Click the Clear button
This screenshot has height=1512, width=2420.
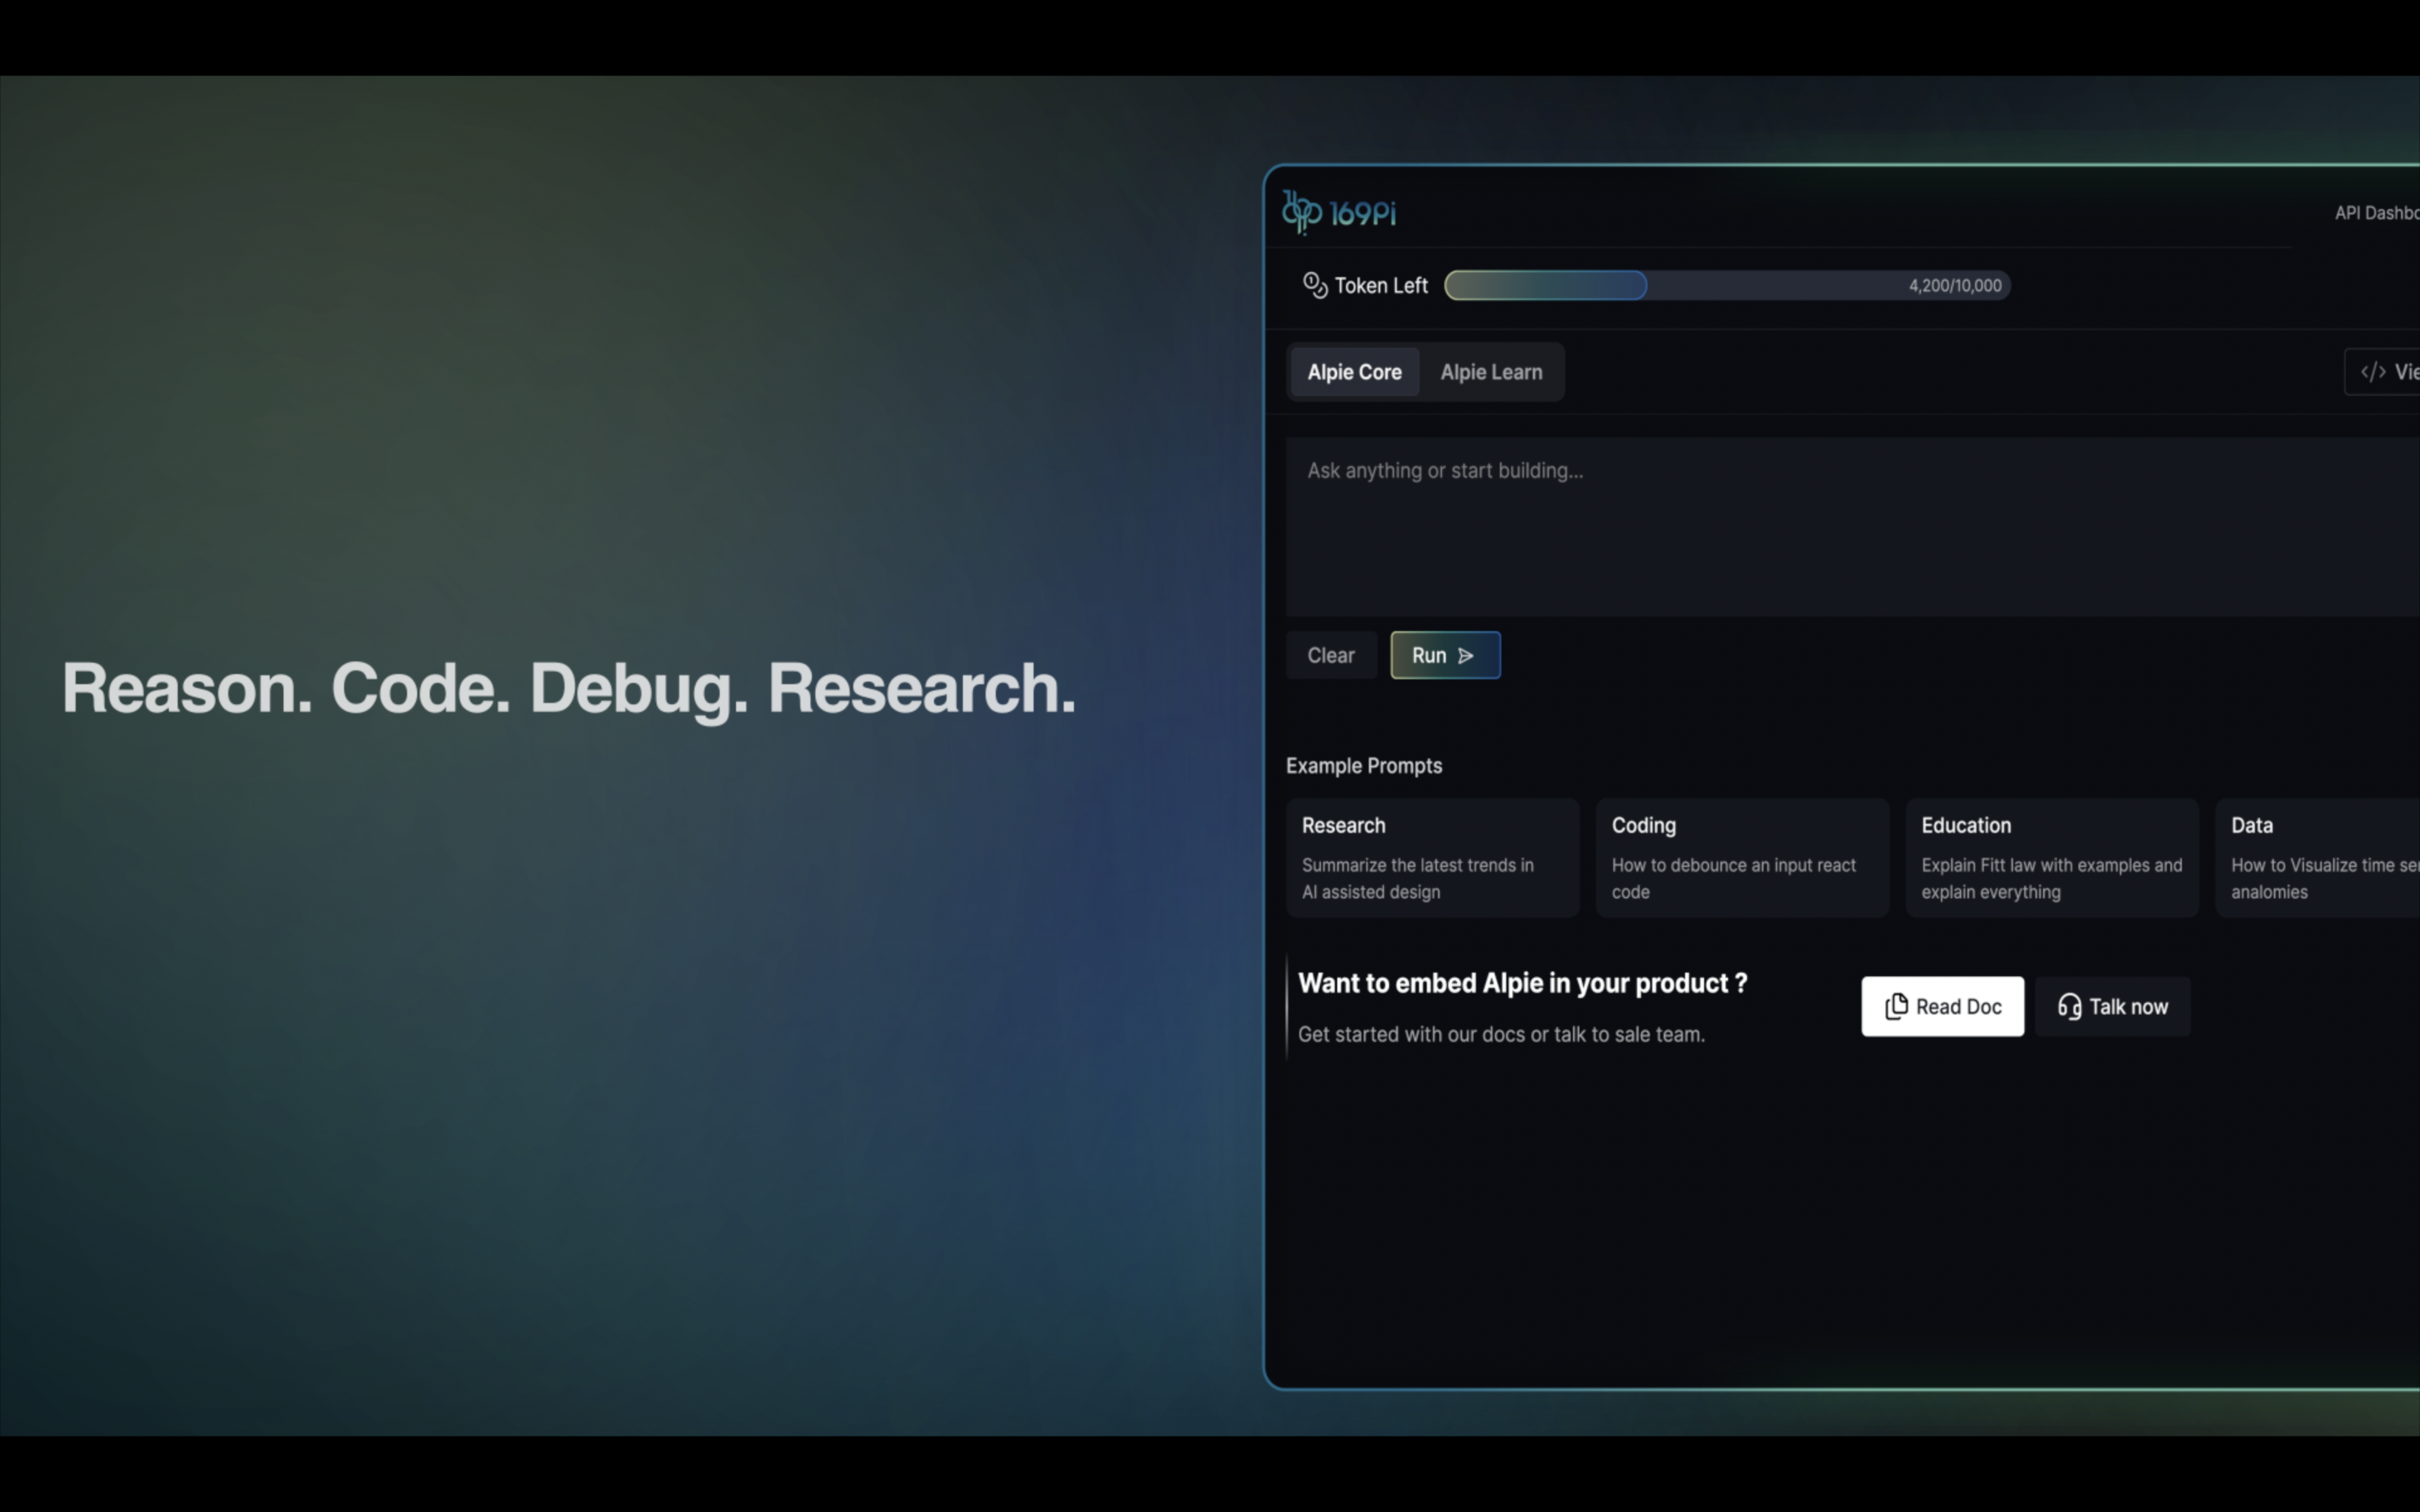point(1330,655)
